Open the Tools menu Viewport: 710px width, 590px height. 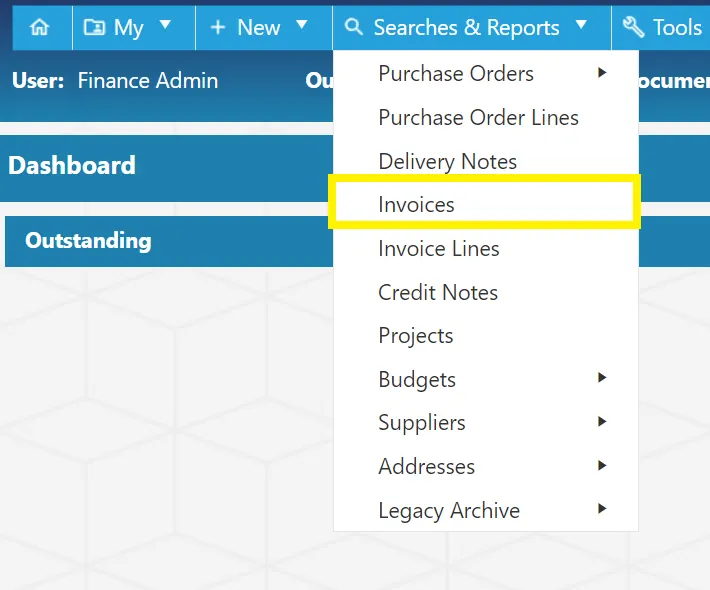point(677,27)
